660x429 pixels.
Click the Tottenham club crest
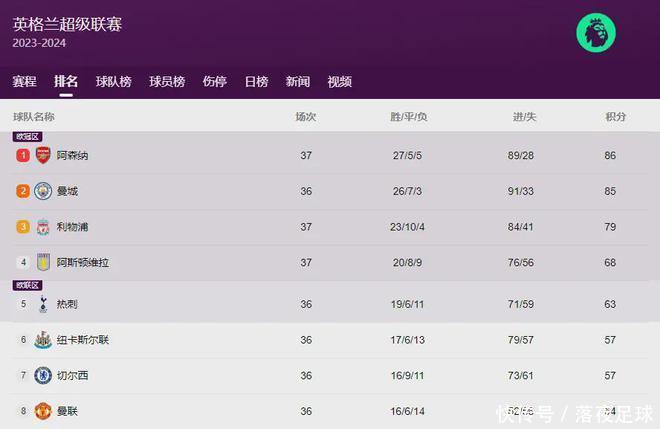[43, 304]
